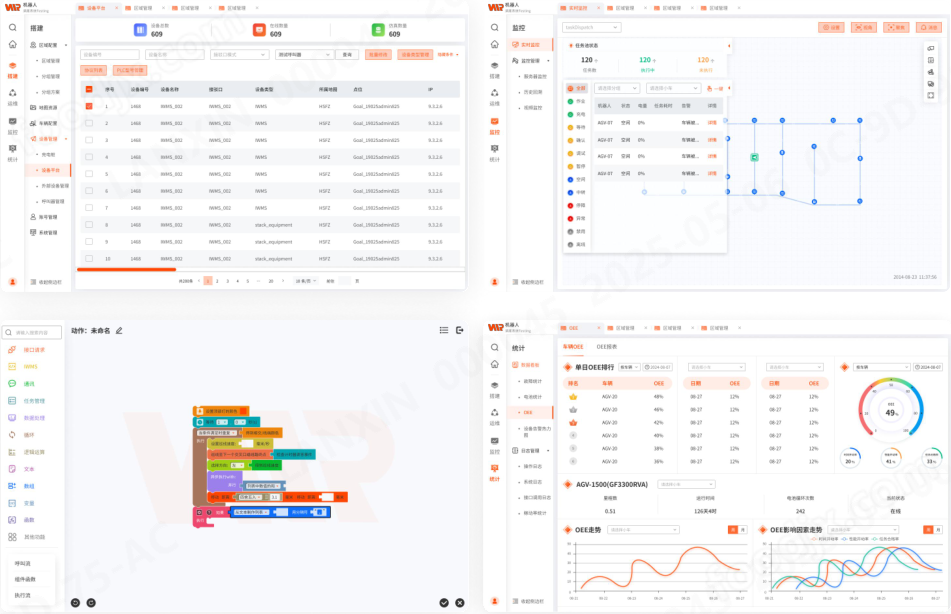Click the top label icon in the monitoring map toolbar
The width and height of the screenshot is (951, 614).
click(930, 48)
